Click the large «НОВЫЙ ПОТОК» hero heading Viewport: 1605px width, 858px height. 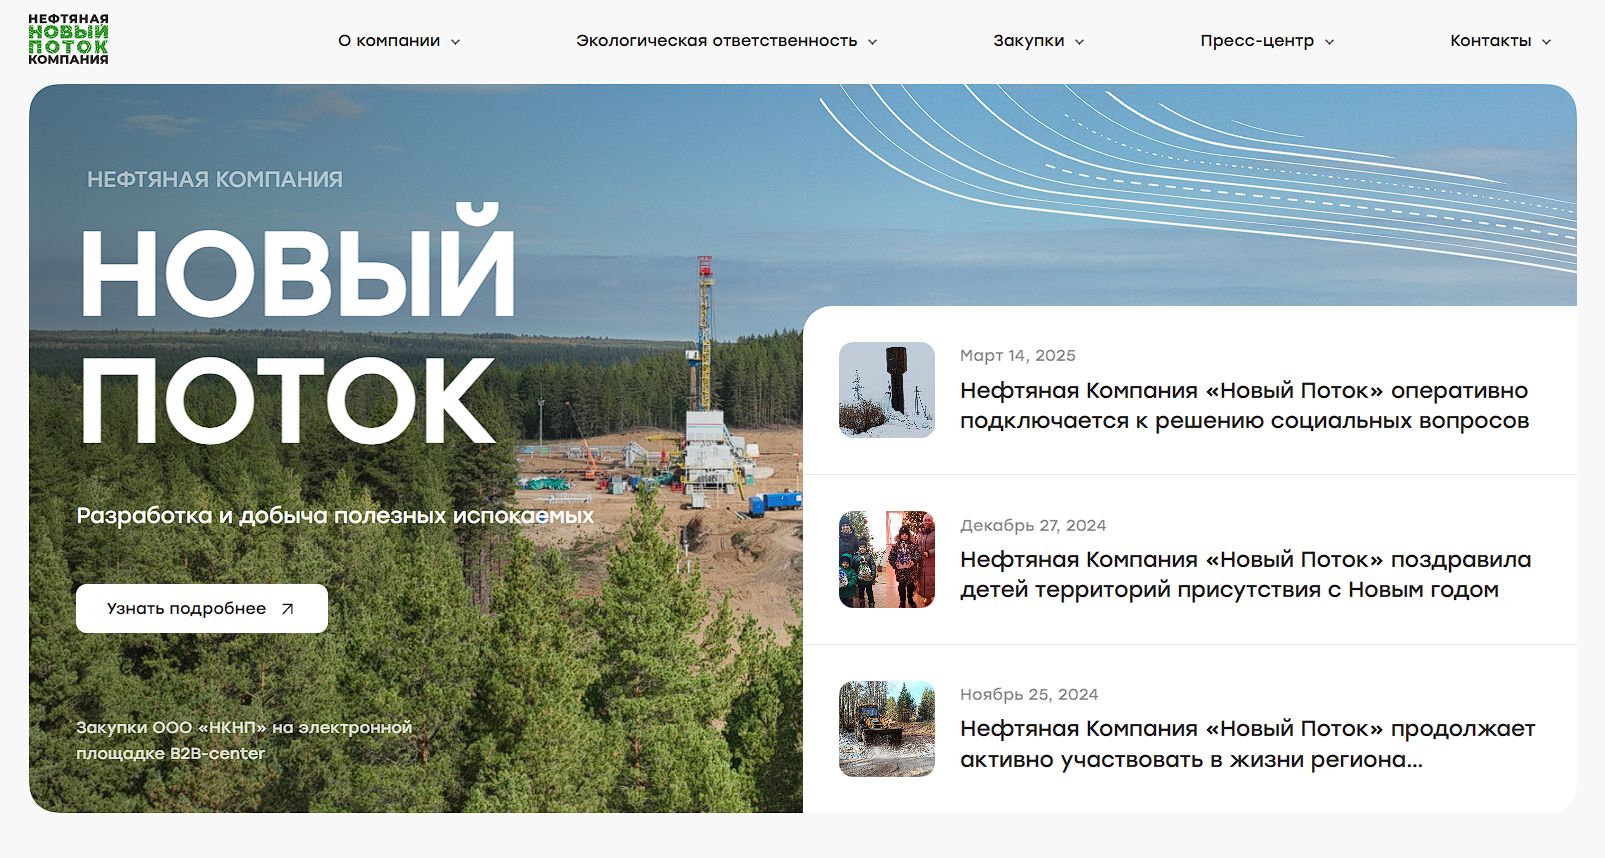(298, 324)
